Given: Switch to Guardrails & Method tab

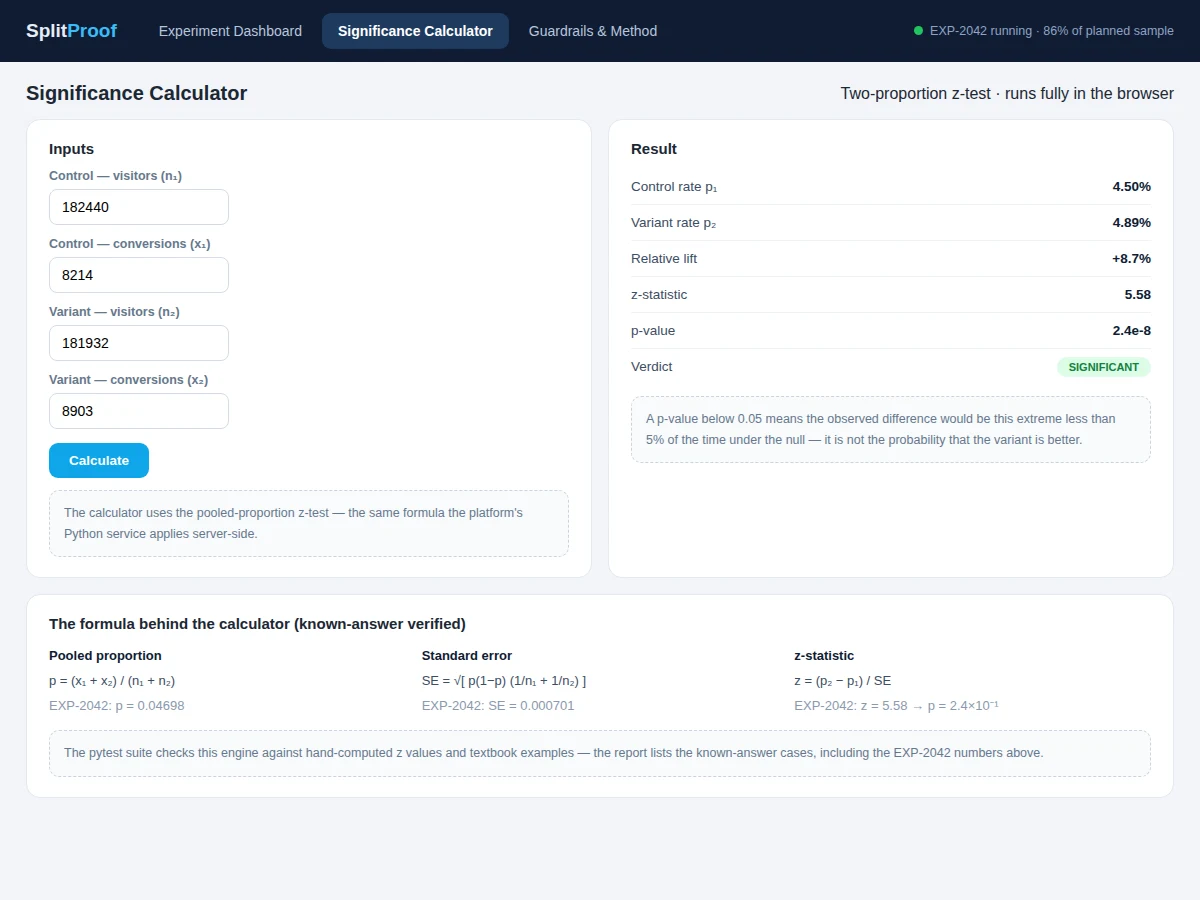Looking at the screenshot, I should point(593,31).
